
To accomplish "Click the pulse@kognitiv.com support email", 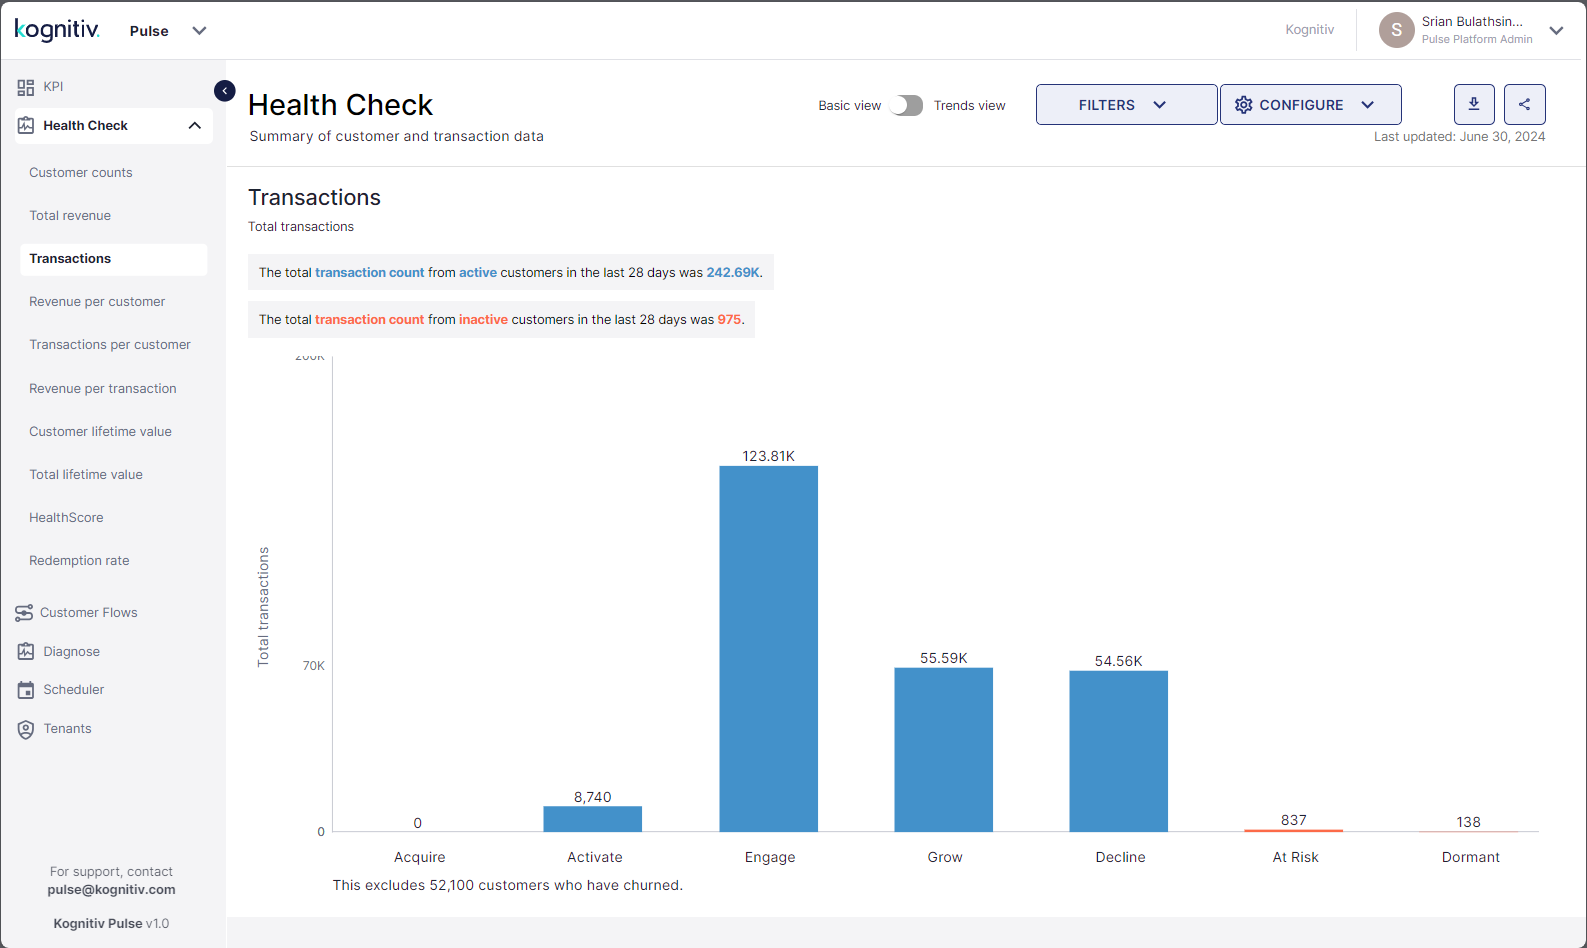I will [111, 890].
